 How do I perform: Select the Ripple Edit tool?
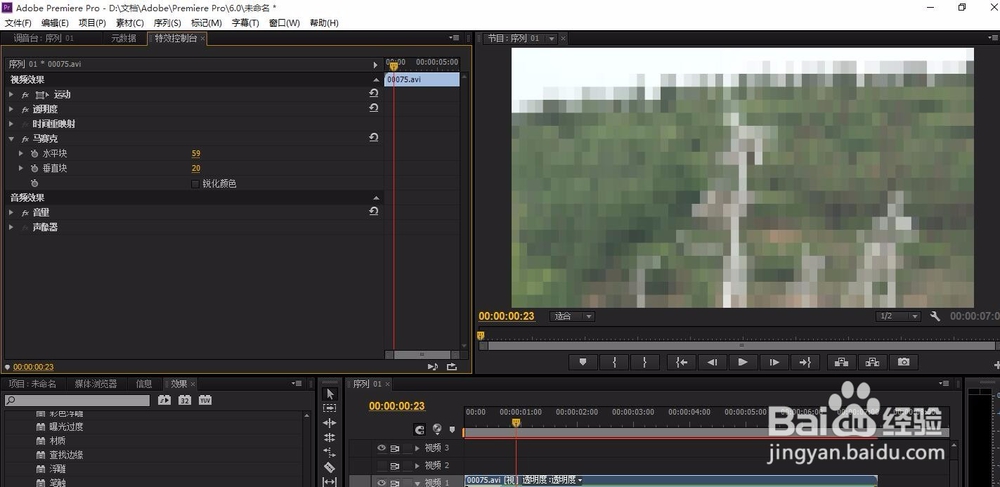coord(330,423)
